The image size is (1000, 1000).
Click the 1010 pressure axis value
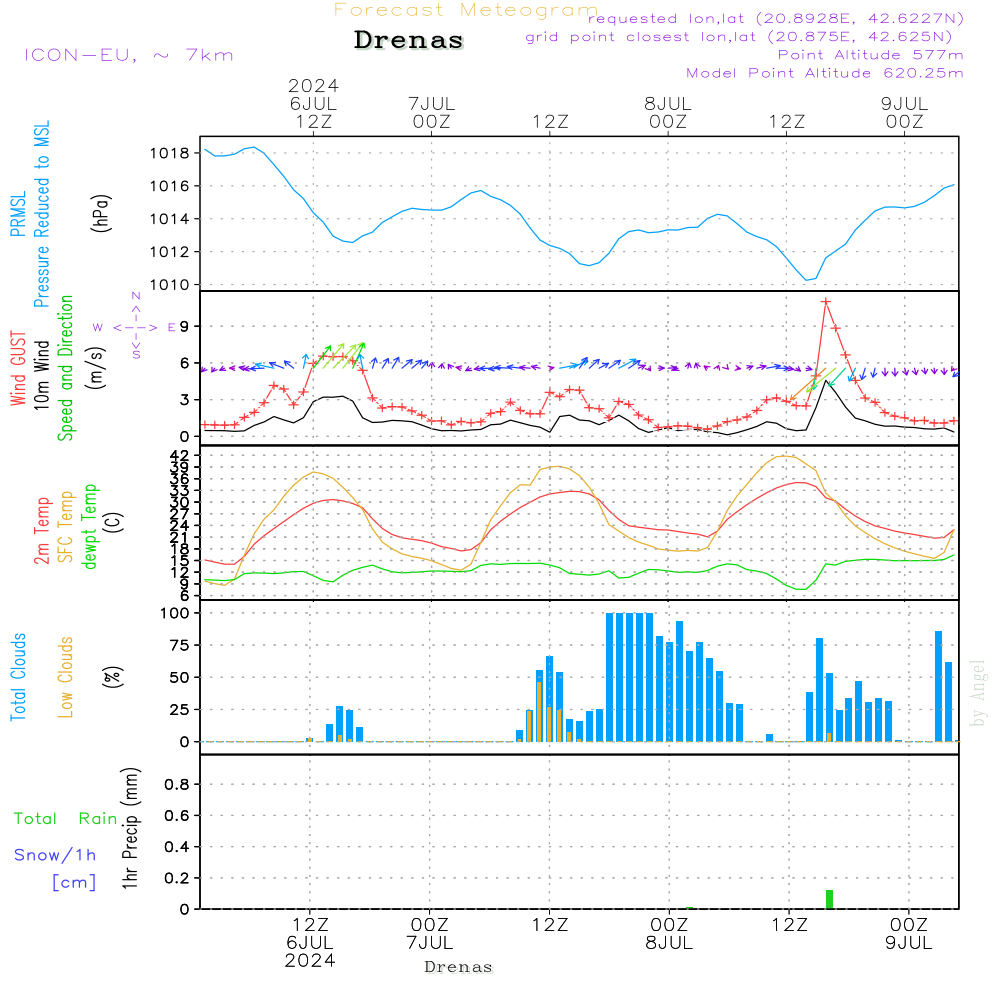click(170, 285)
